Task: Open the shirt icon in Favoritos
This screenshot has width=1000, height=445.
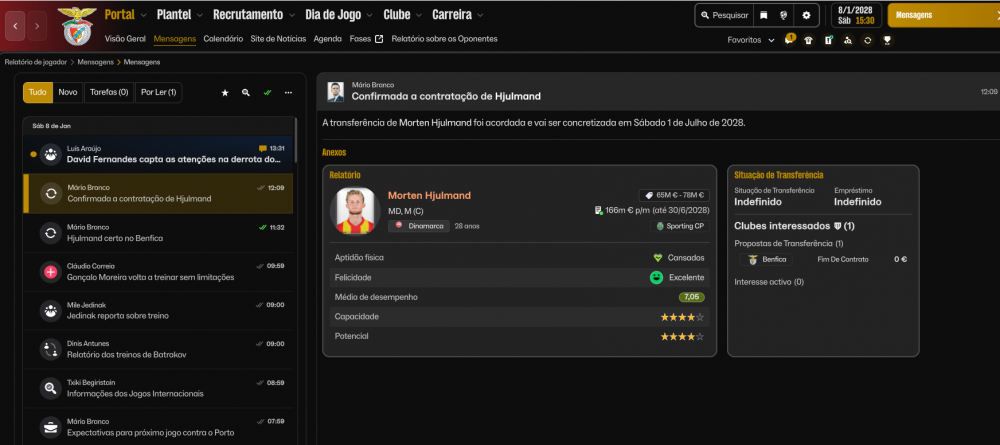Action: [x=809, y=40]
